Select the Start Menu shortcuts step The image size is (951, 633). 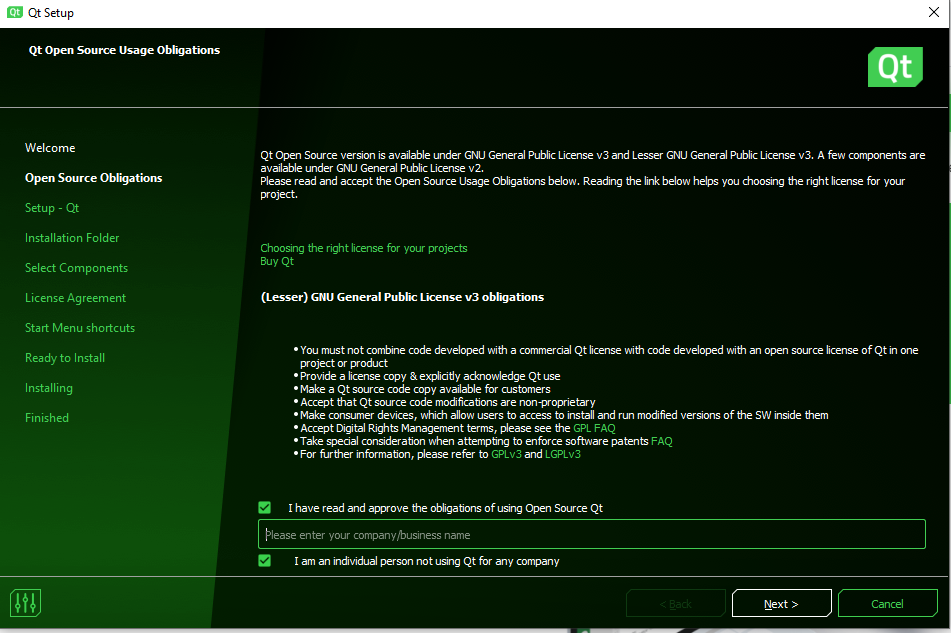tap(80, 328)
